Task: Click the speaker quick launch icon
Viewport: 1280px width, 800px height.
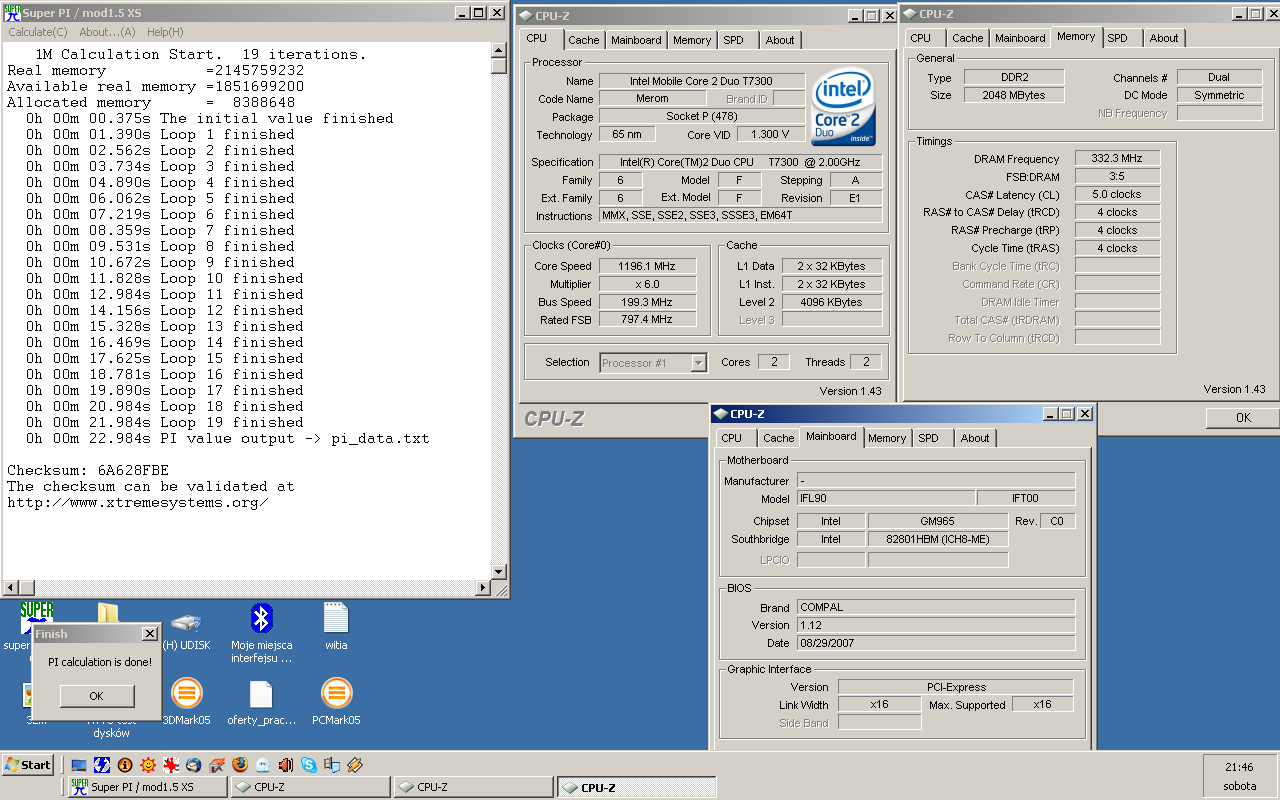Action: (286, 765)
